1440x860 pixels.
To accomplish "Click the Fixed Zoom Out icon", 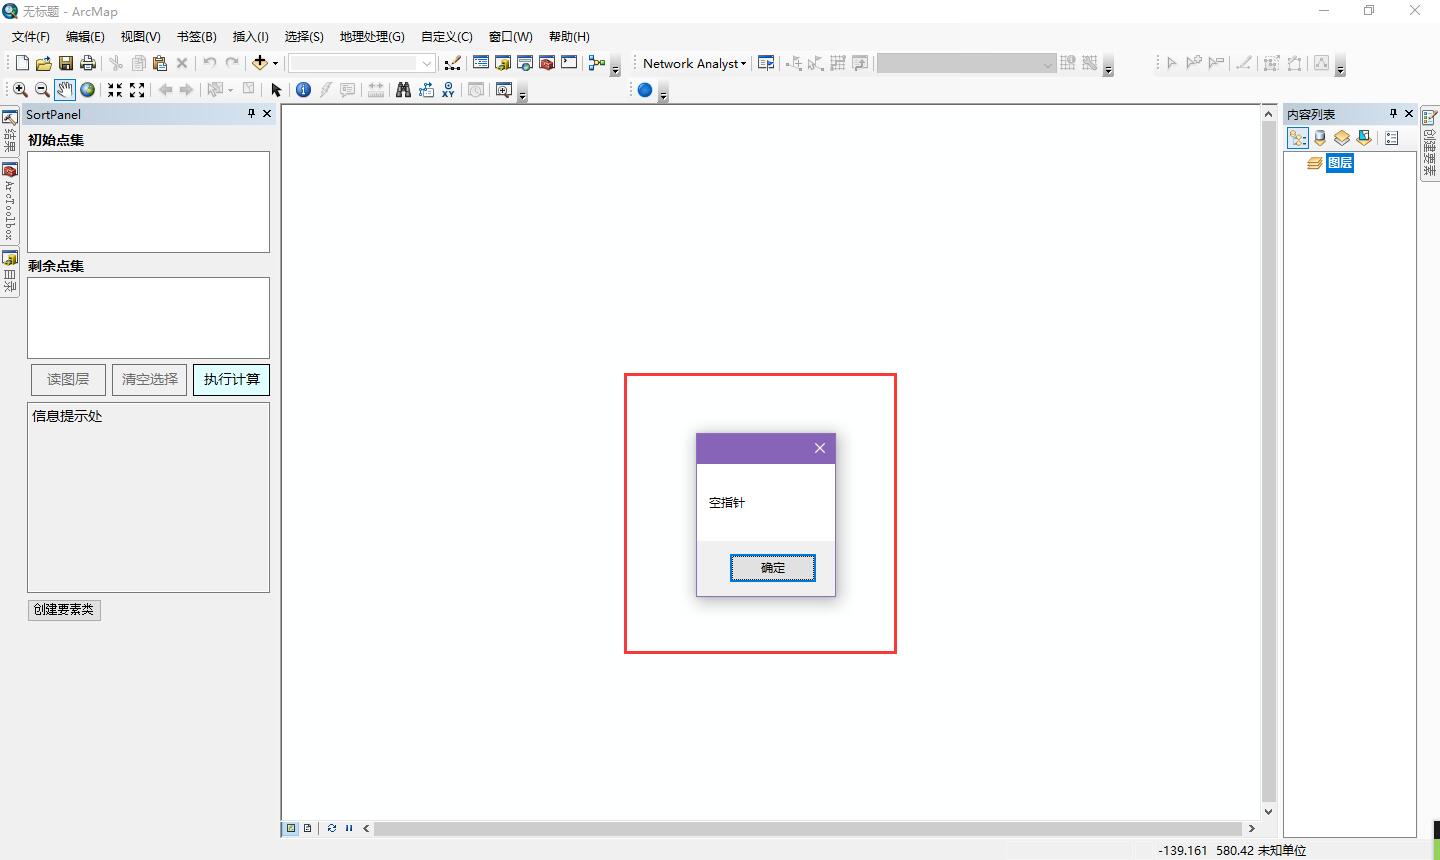I will (x=137, y=90).
